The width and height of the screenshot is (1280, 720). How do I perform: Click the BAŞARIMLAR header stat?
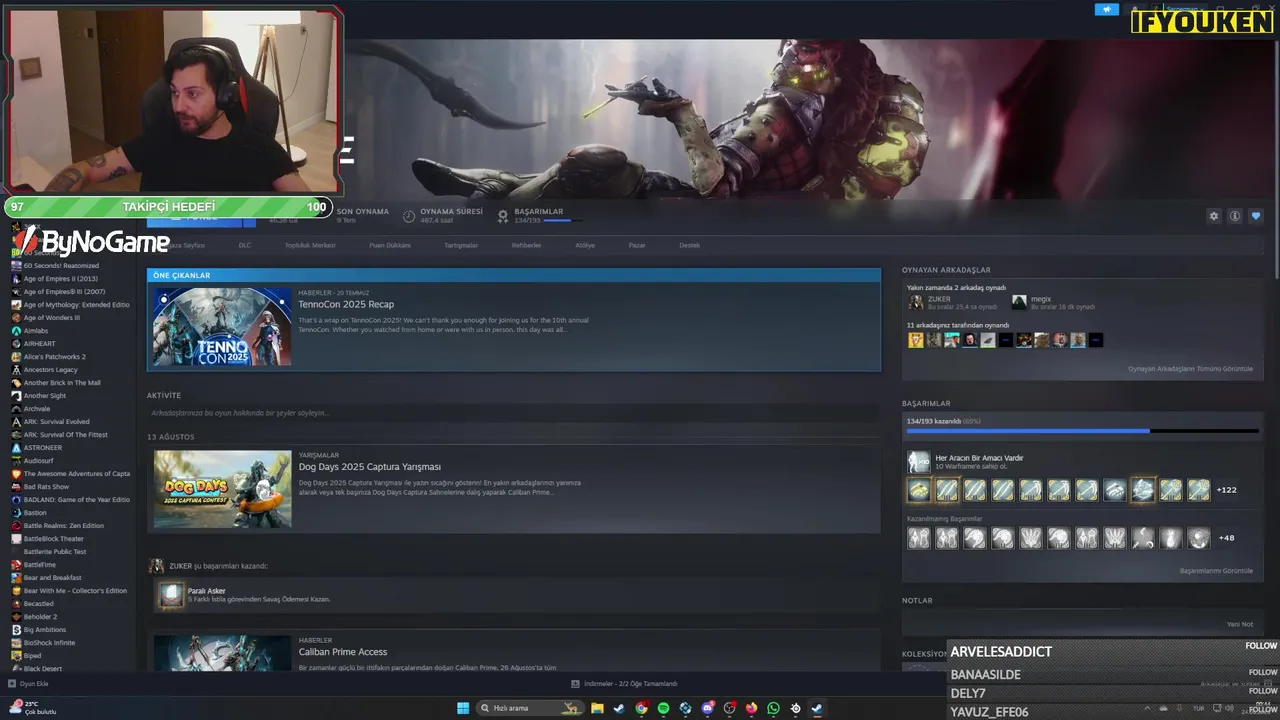pos(541,215)
